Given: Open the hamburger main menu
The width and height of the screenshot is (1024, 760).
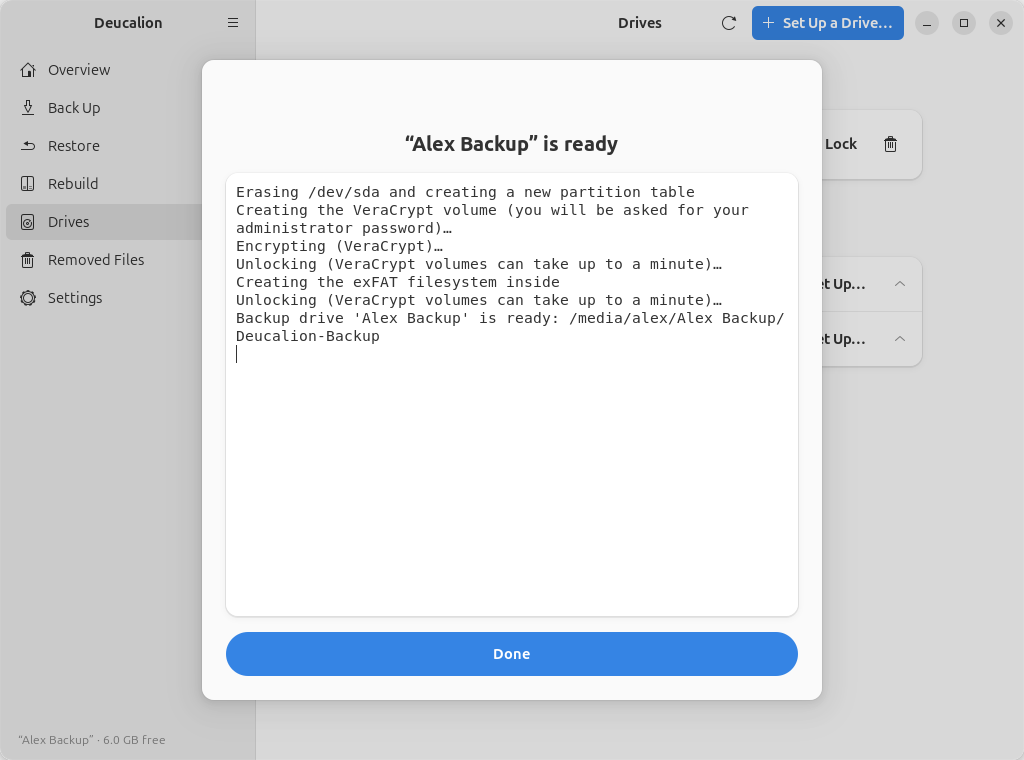Looking at the screenshot, I should pyautogui.click(x=232, y=23).
